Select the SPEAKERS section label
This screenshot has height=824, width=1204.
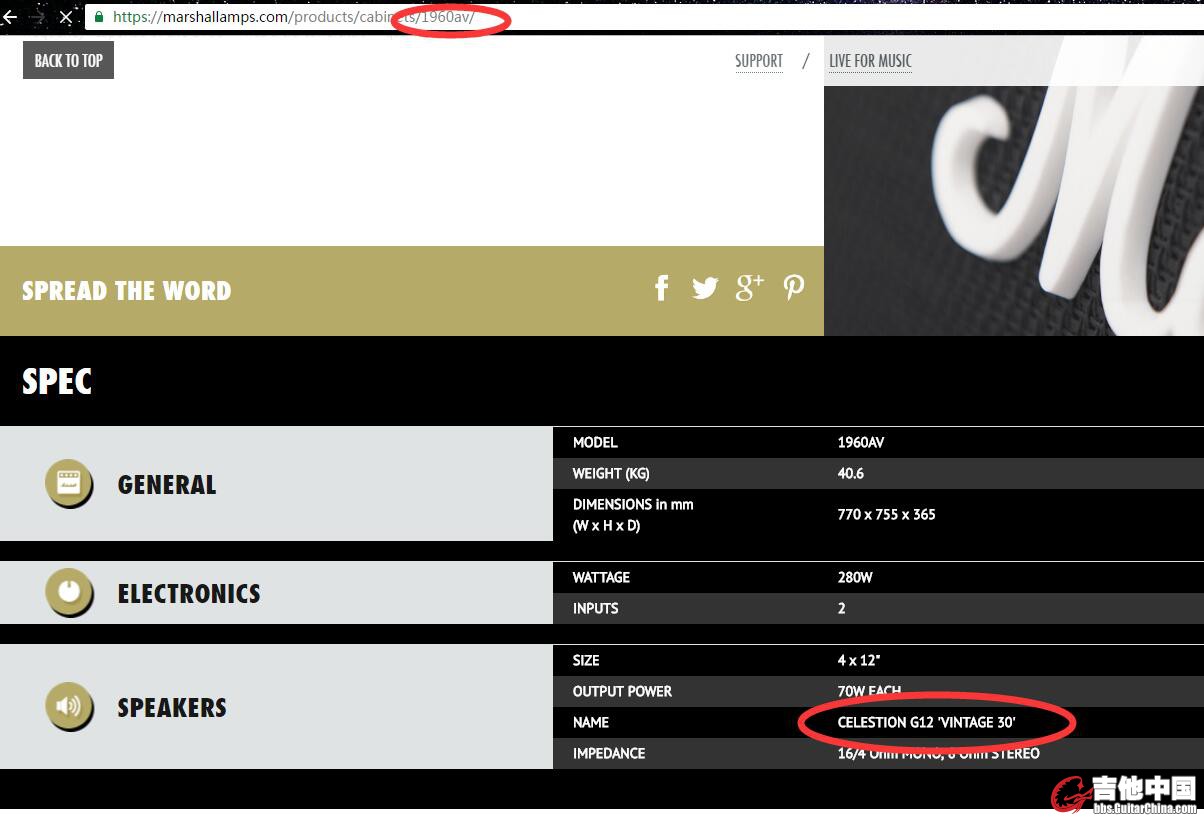click(172, 708)
